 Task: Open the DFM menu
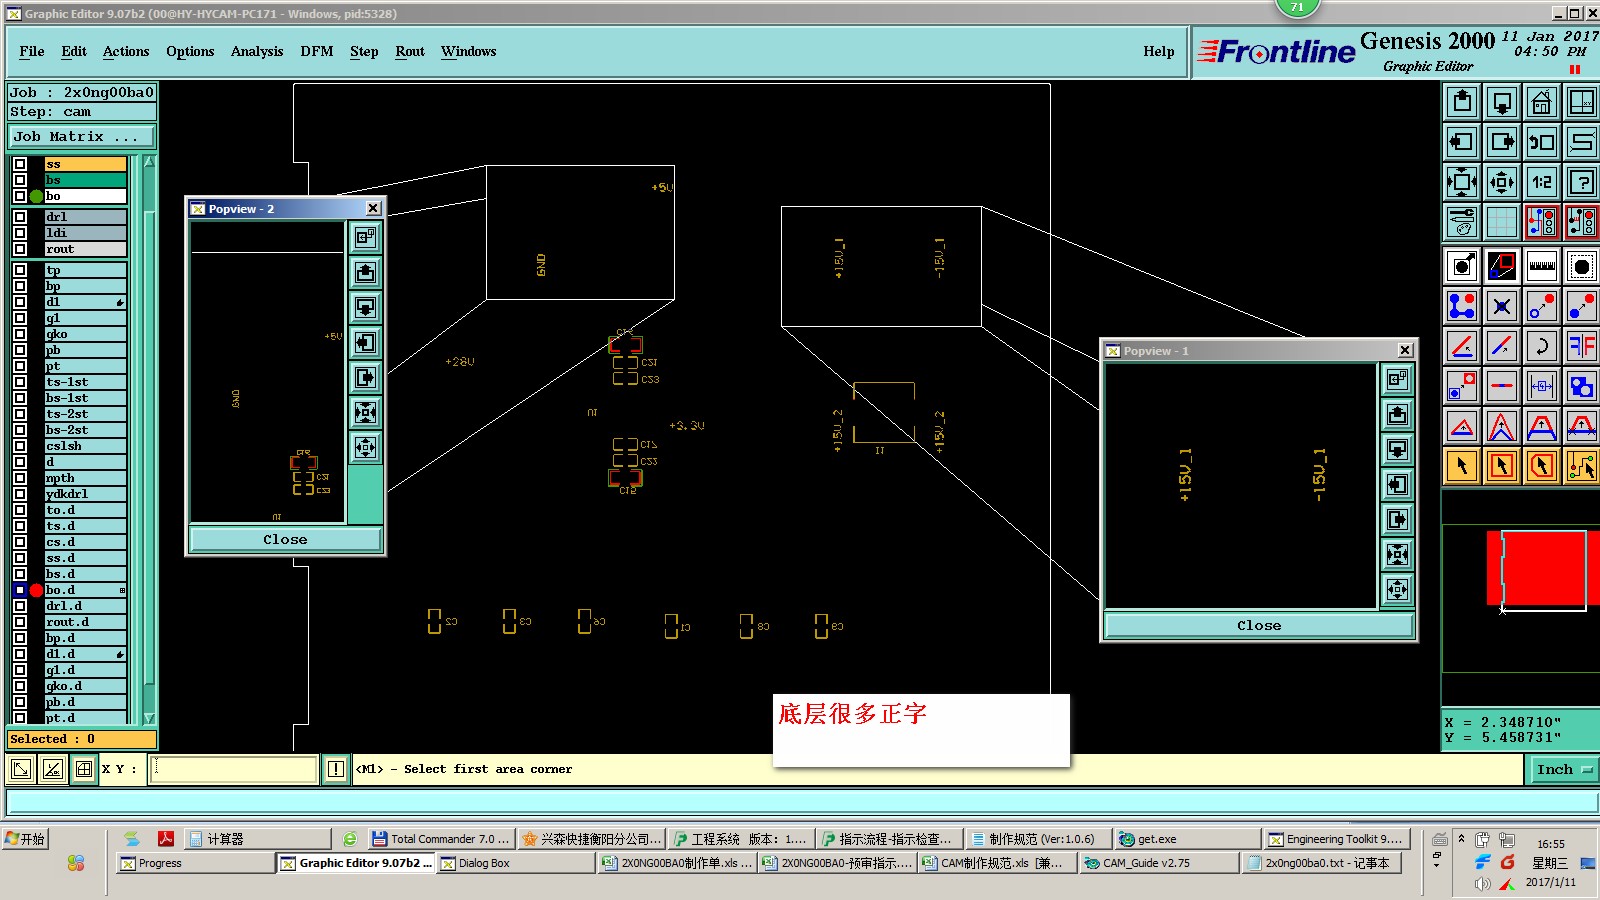click(317, 52)
